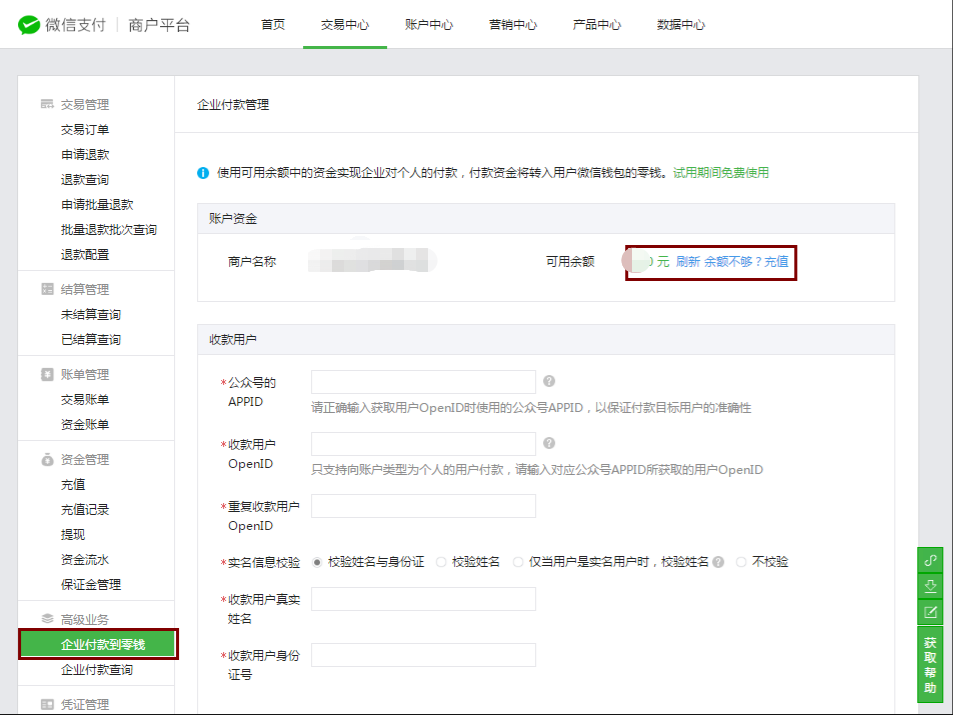The width and height of the screenshot is (953, 715).
Task: Click the 资金管理 money bag icon
Action: 47,459
